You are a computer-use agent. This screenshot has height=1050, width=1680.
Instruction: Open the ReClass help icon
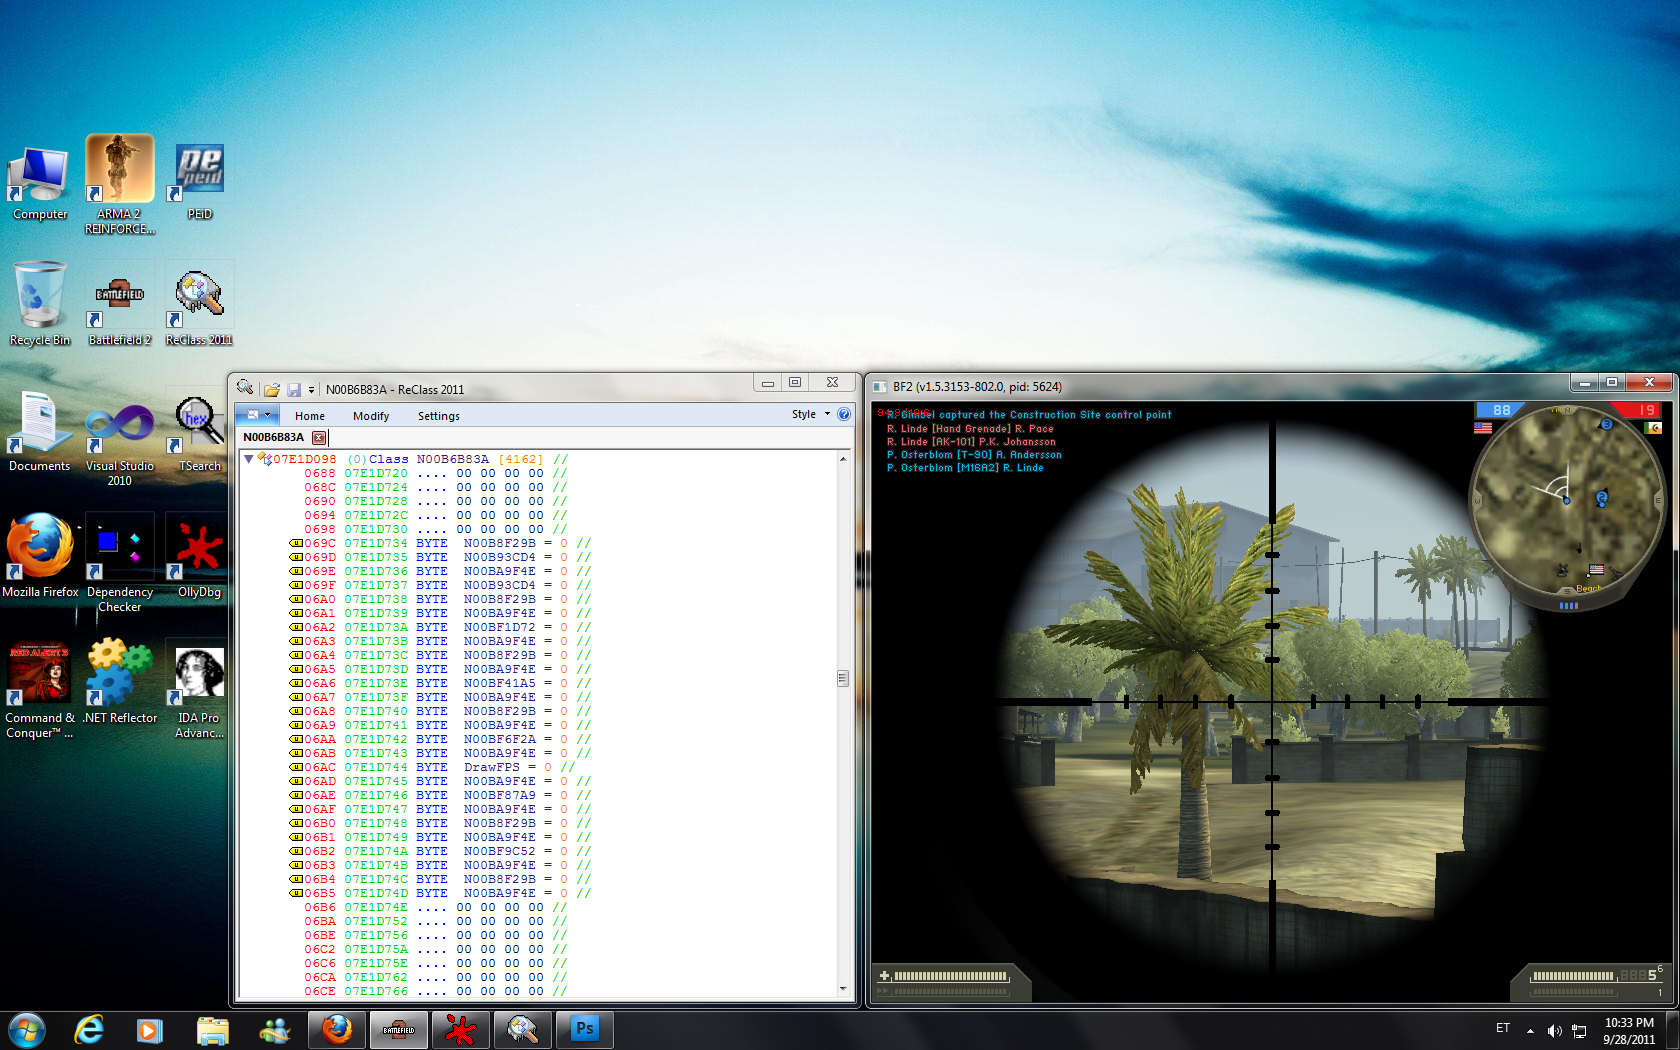click(x=844, y=415)
